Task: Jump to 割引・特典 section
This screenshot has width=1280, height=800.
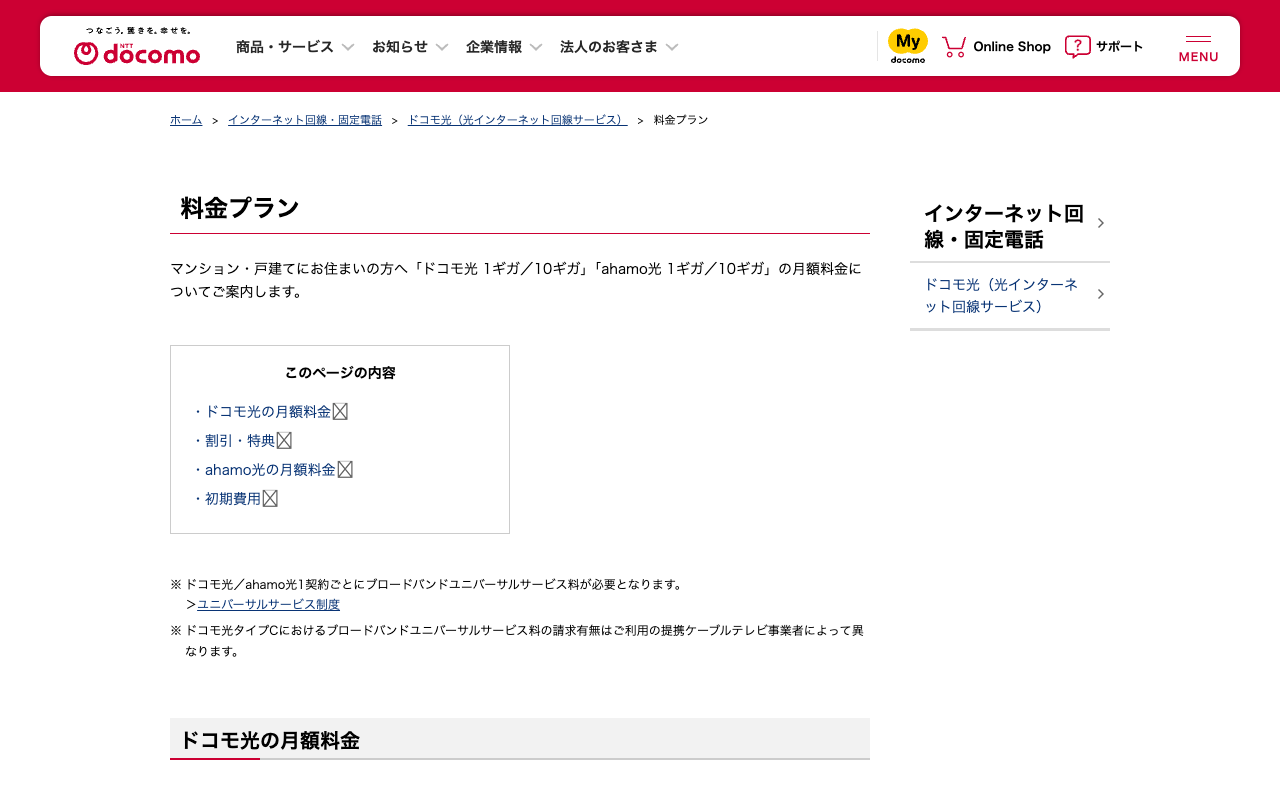Action: (240, 440)
